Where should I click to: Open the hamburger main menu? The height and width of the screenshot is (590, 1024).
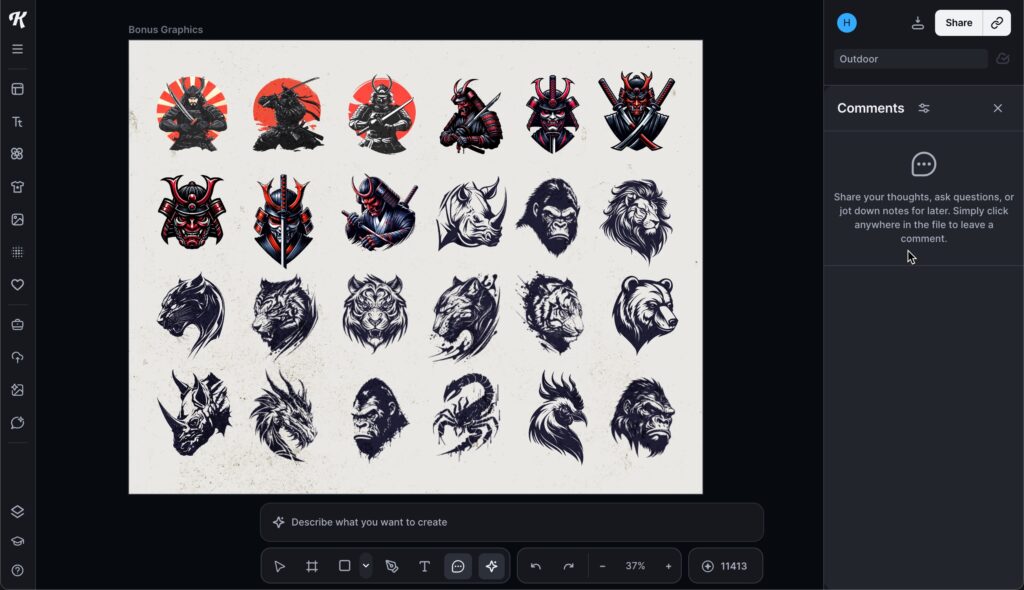(x=18, y=50)
